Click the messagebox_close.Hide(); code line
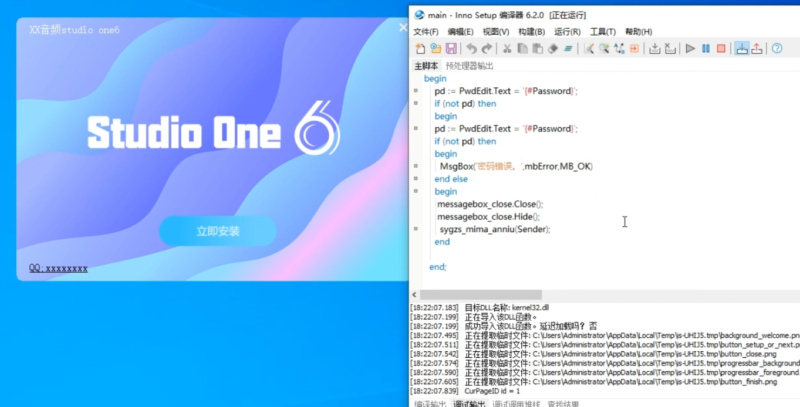Image resolution: width=800 pixels, height=407 pixels. 488,217
